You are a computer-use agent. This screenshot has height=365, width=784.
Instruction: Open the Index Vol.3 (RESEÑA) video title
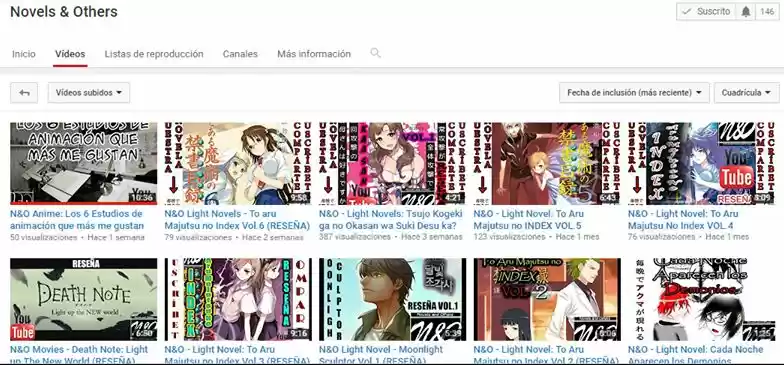pyautogui.click(x=237, y=354)
